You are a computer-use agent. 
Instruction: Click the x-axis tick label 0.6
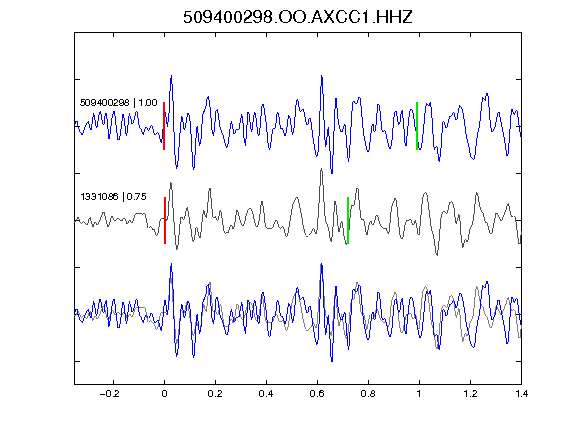point(317,394)
